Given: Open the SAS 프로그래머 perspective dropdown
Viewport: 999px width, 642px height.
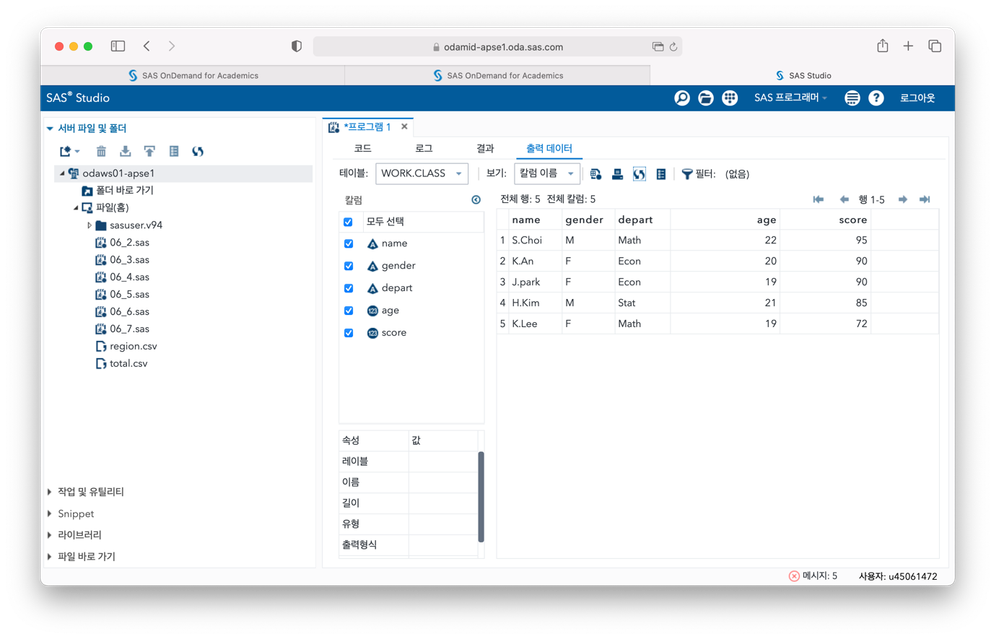Looking at the screenshot, I should click(790, 98).
